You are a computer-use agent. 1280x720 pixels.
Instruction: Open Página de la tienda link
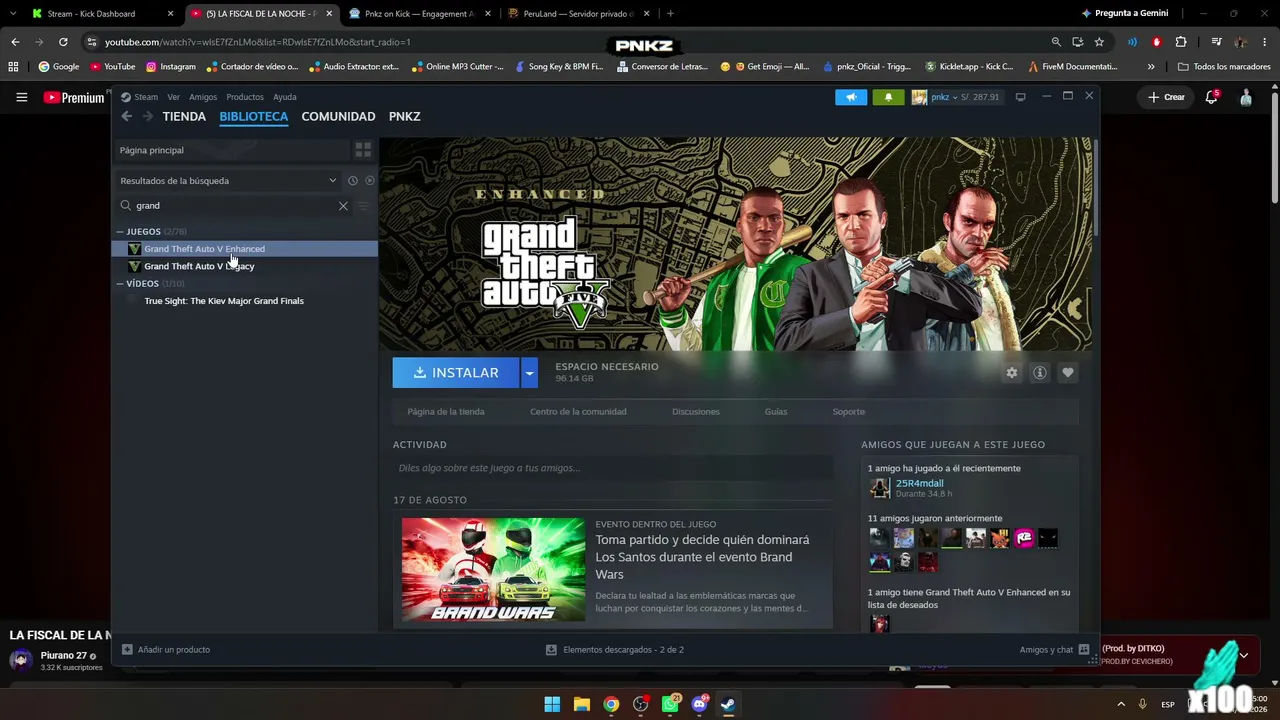pos(446,412)
